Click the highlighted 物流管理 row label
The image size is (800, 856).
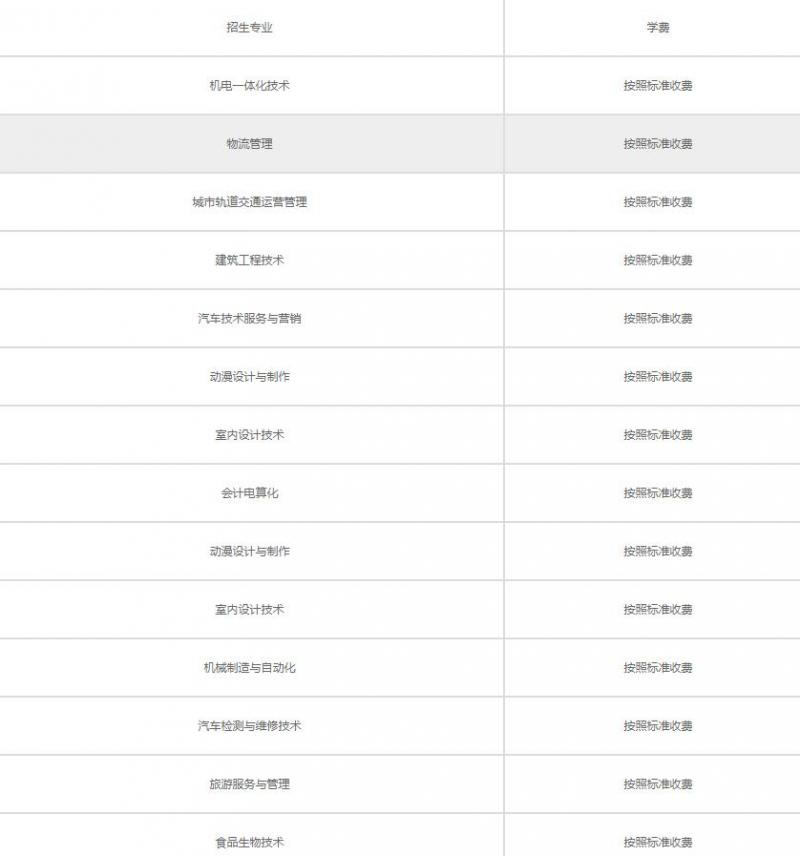coord(249,144)
